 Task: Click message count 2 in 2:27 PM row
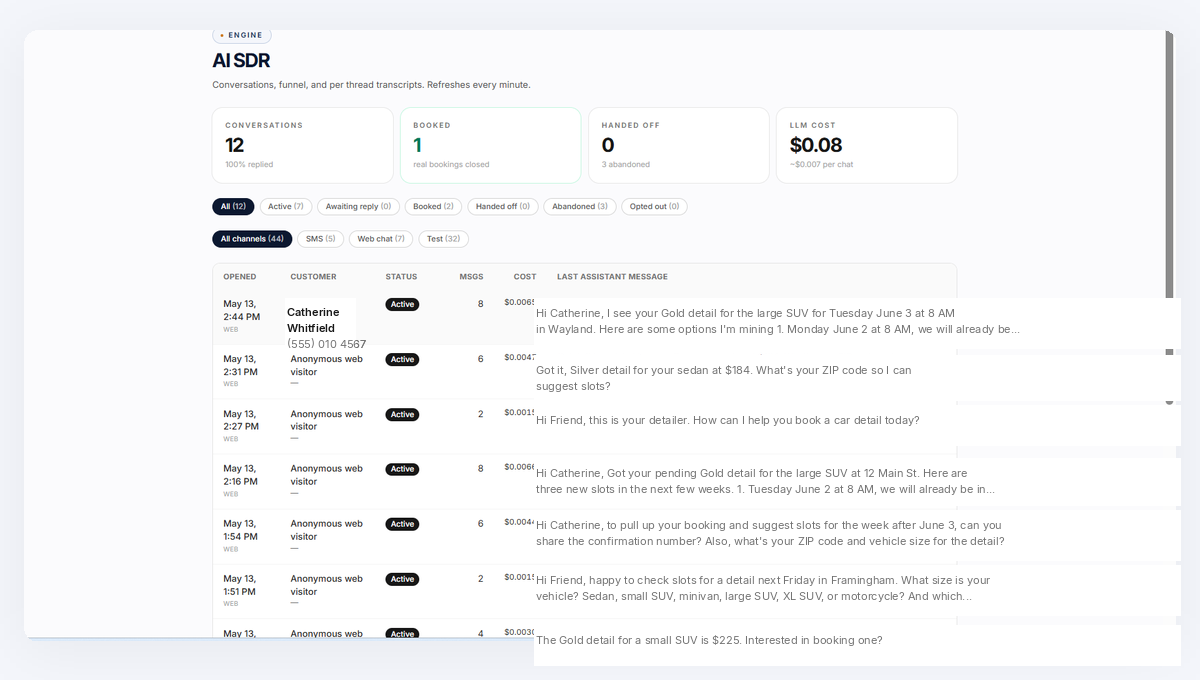pos(480,414)
